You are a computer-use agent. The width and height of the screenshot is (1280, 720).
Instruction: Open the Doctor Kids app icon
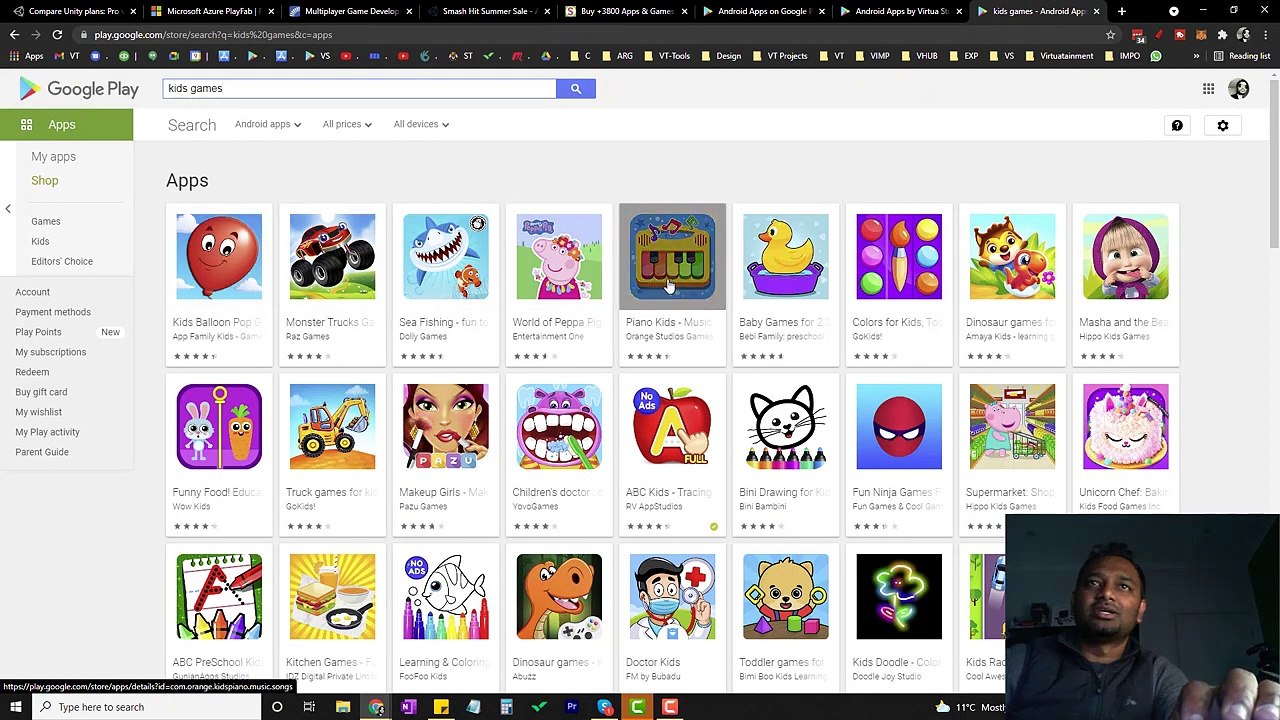click(672, 596)
